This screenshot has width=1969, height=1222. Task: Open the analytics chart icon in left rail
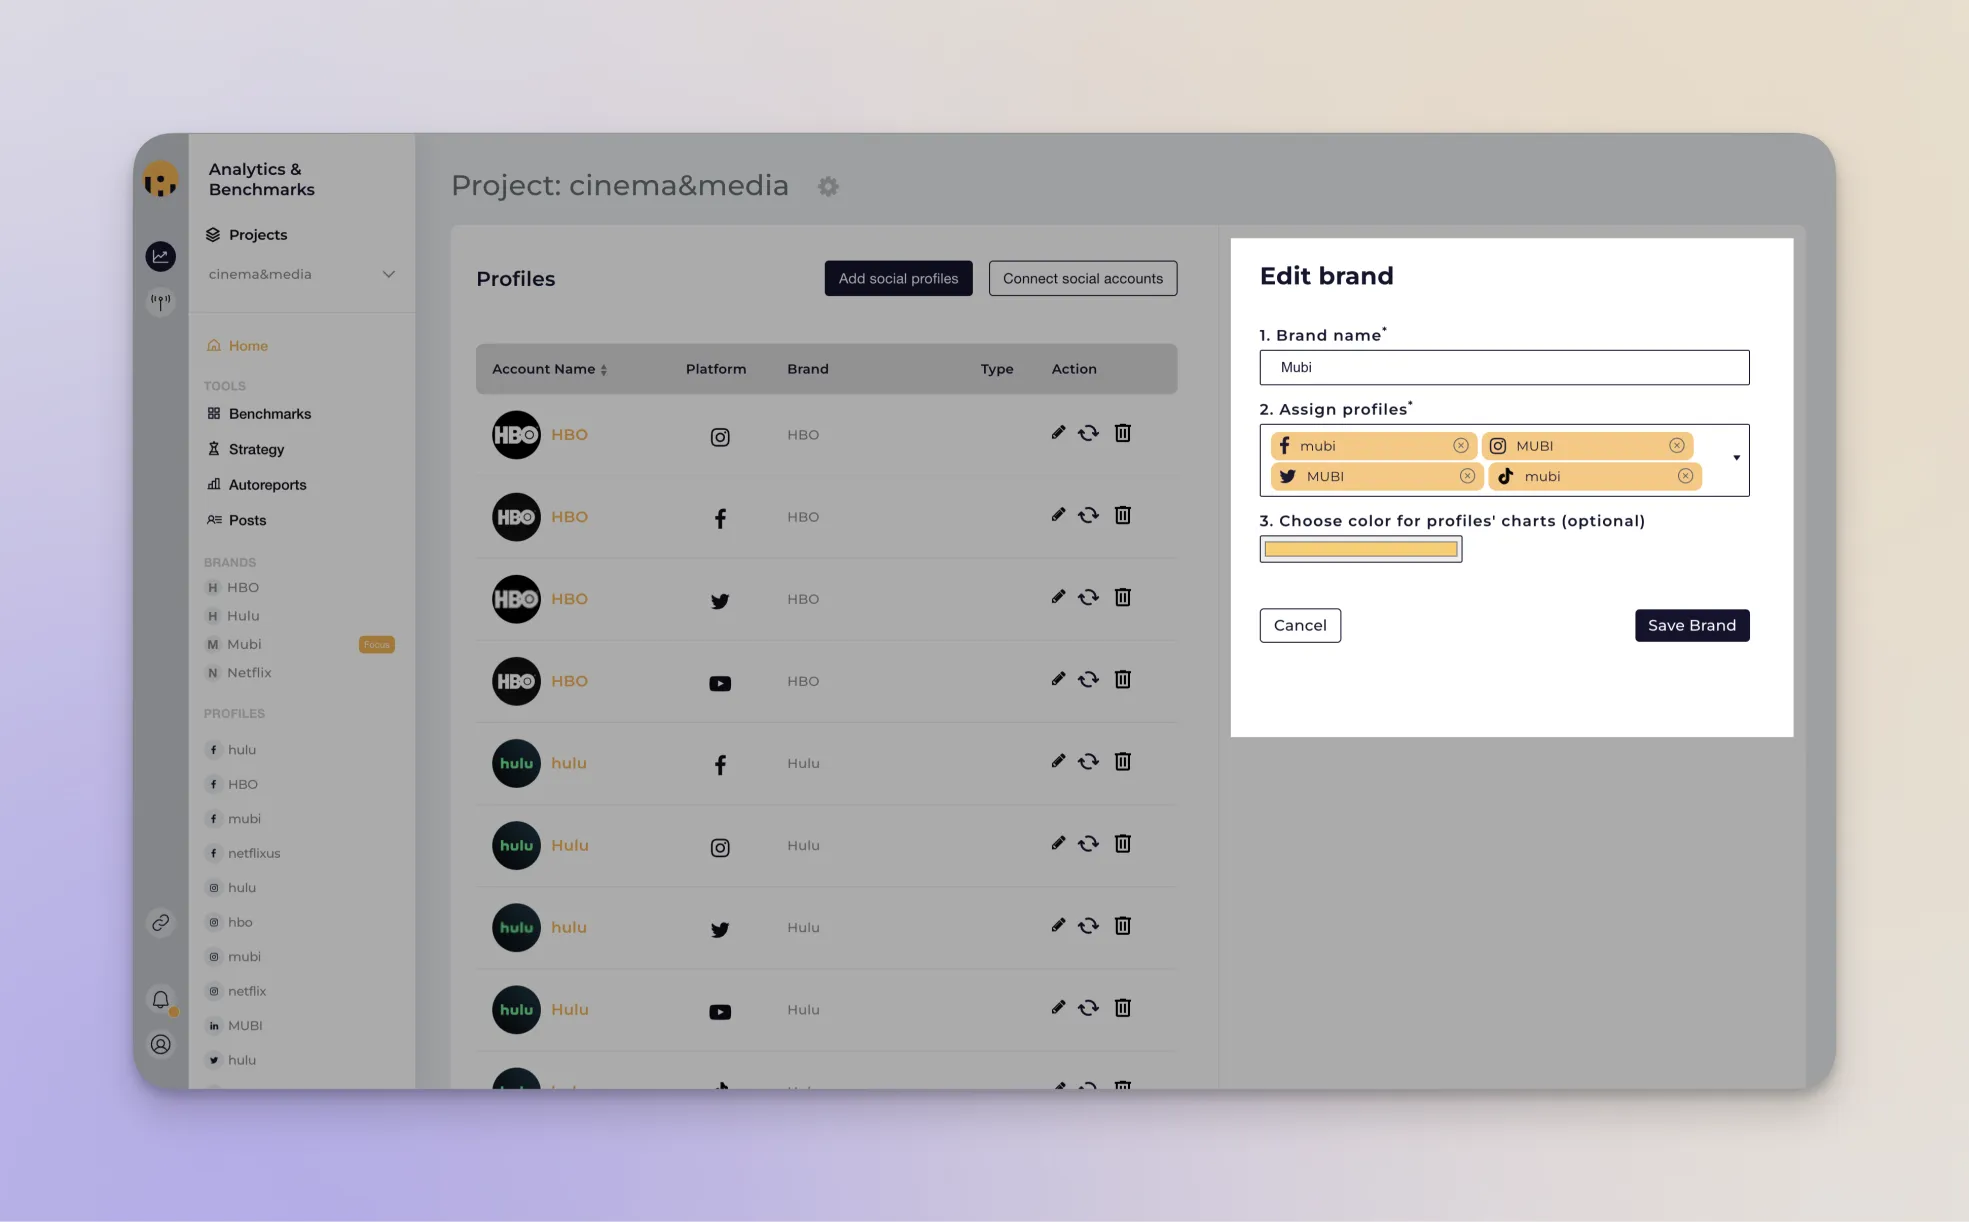point(160,257)
